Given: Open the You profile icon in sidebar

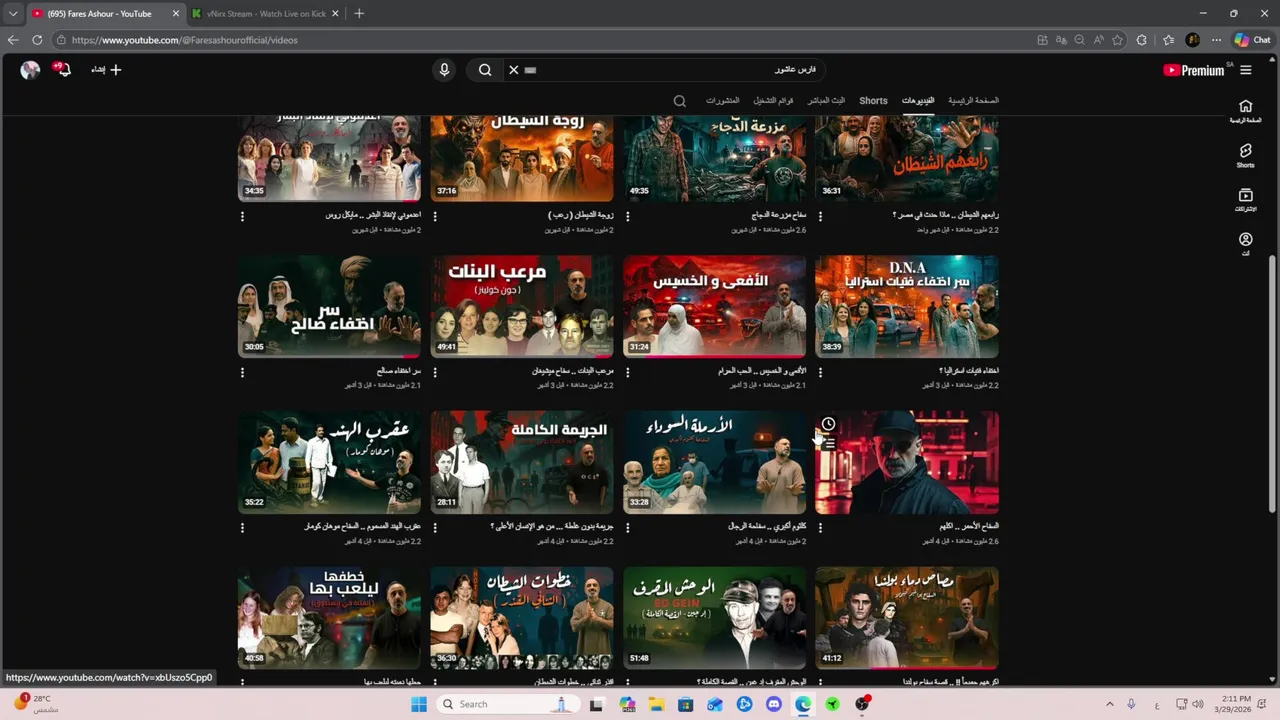Looking at the screenshot, I should coord(1245,244).
